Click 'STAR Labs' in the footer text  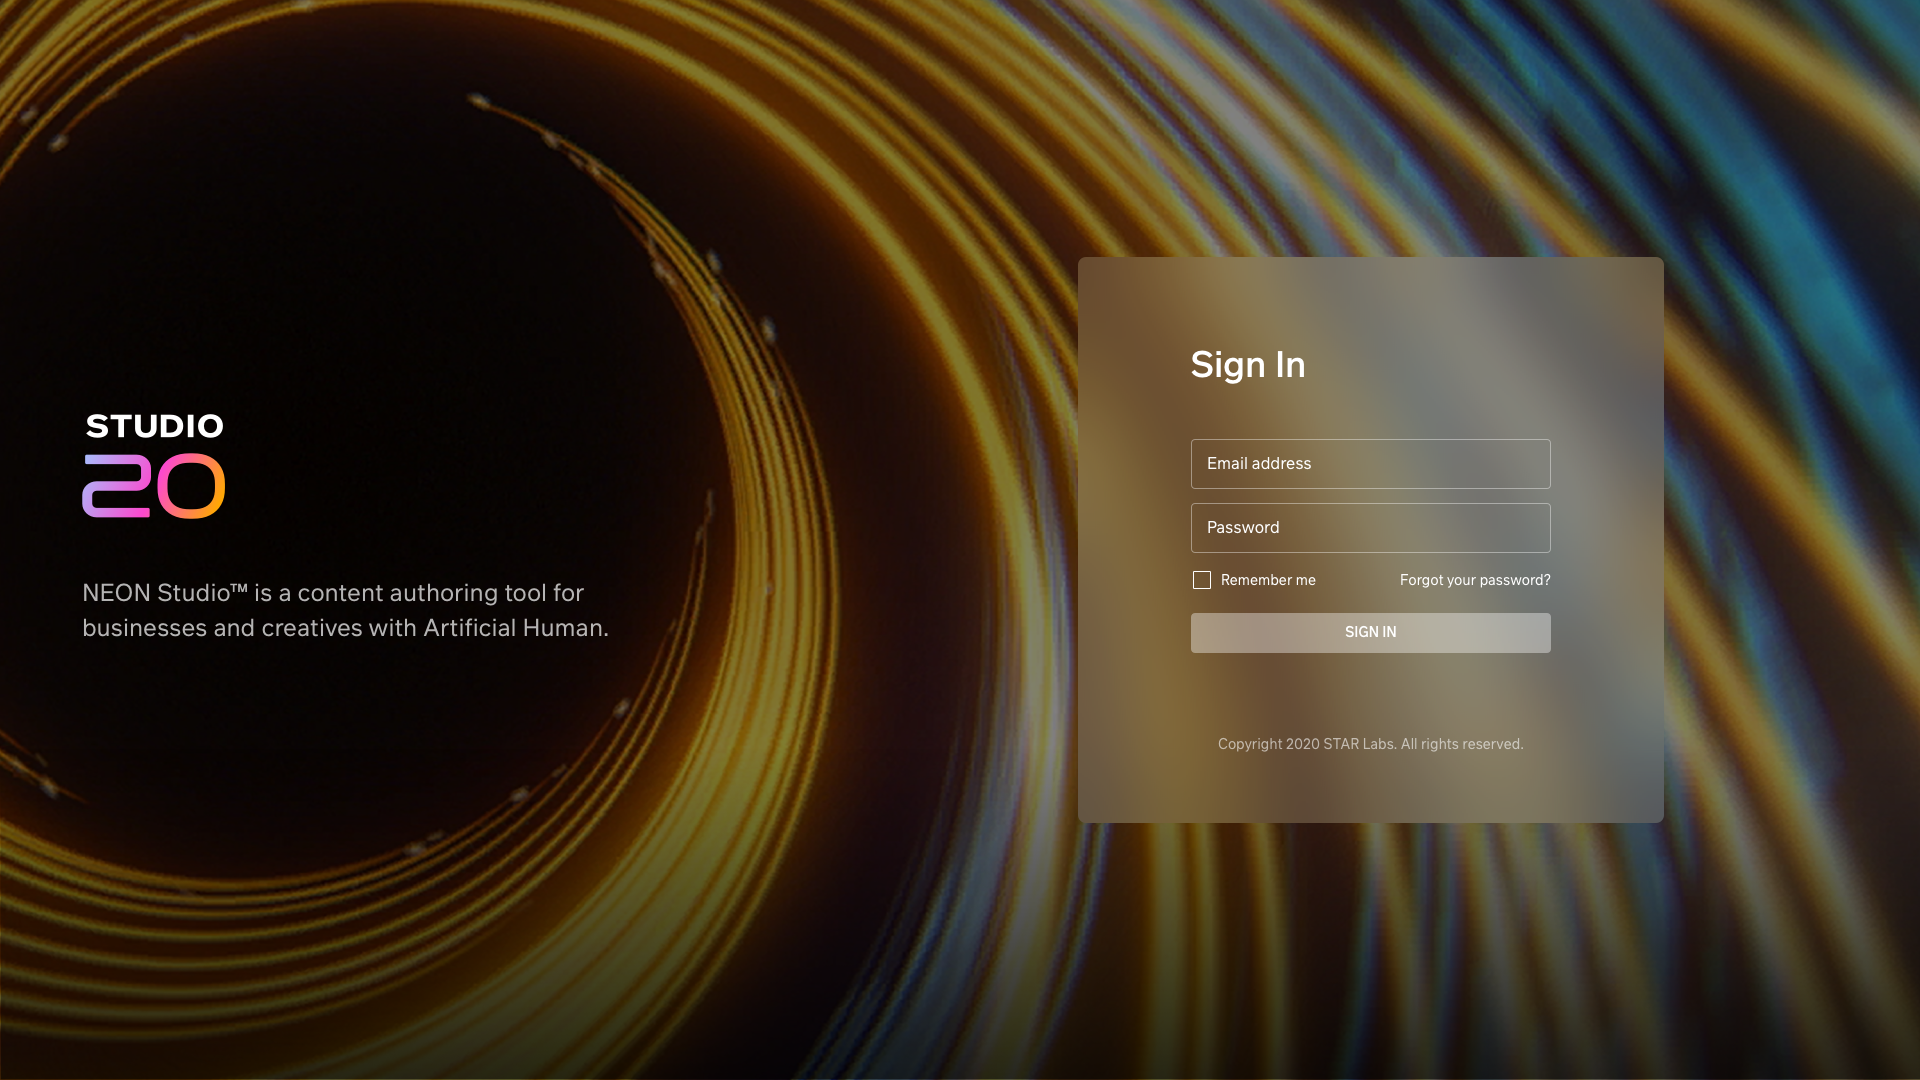click(1358, 744)
